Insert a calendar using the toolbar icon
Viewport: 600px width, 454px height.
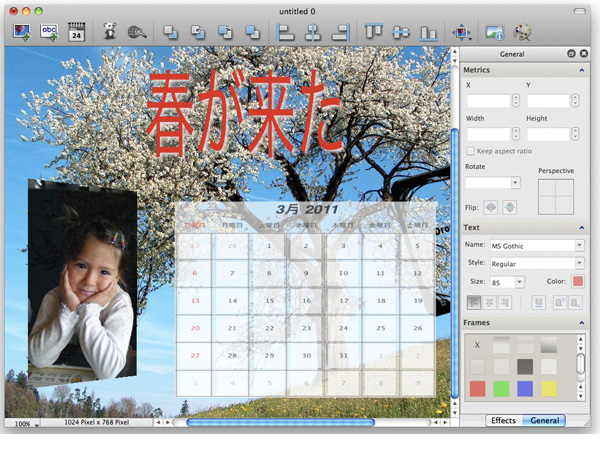coord(77,32)
